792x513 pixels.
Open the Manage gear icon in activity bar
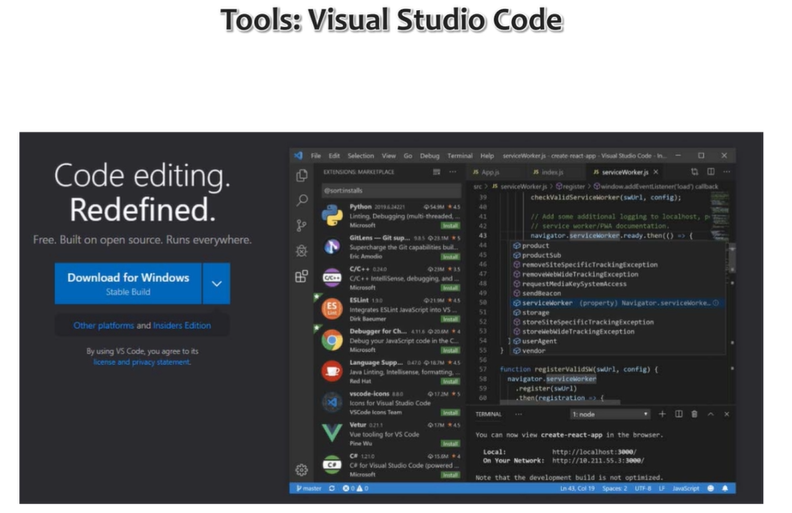302,470
